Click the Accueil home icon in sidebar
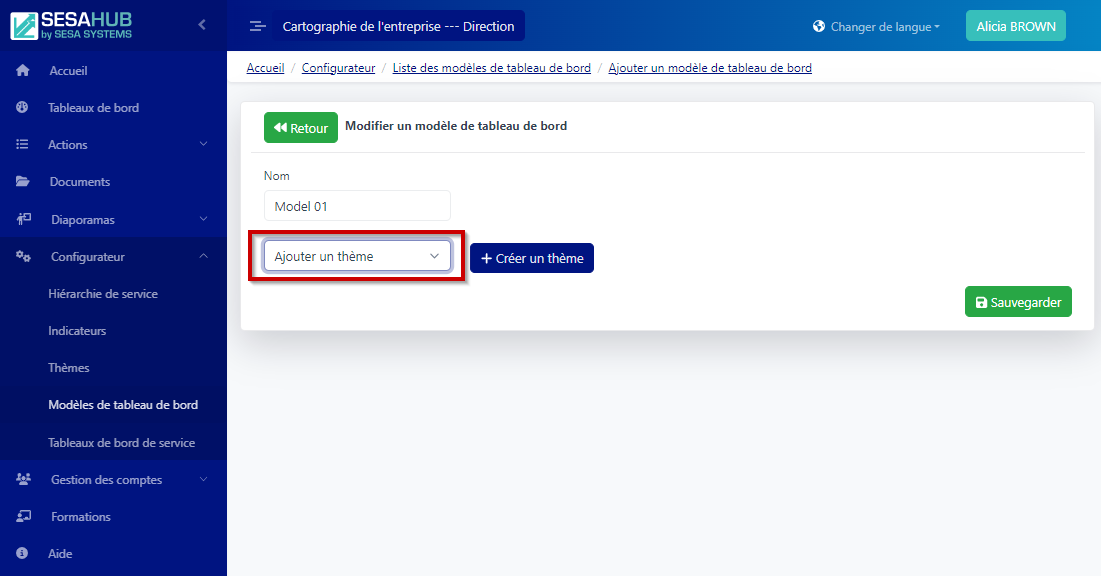 point(22,70)
